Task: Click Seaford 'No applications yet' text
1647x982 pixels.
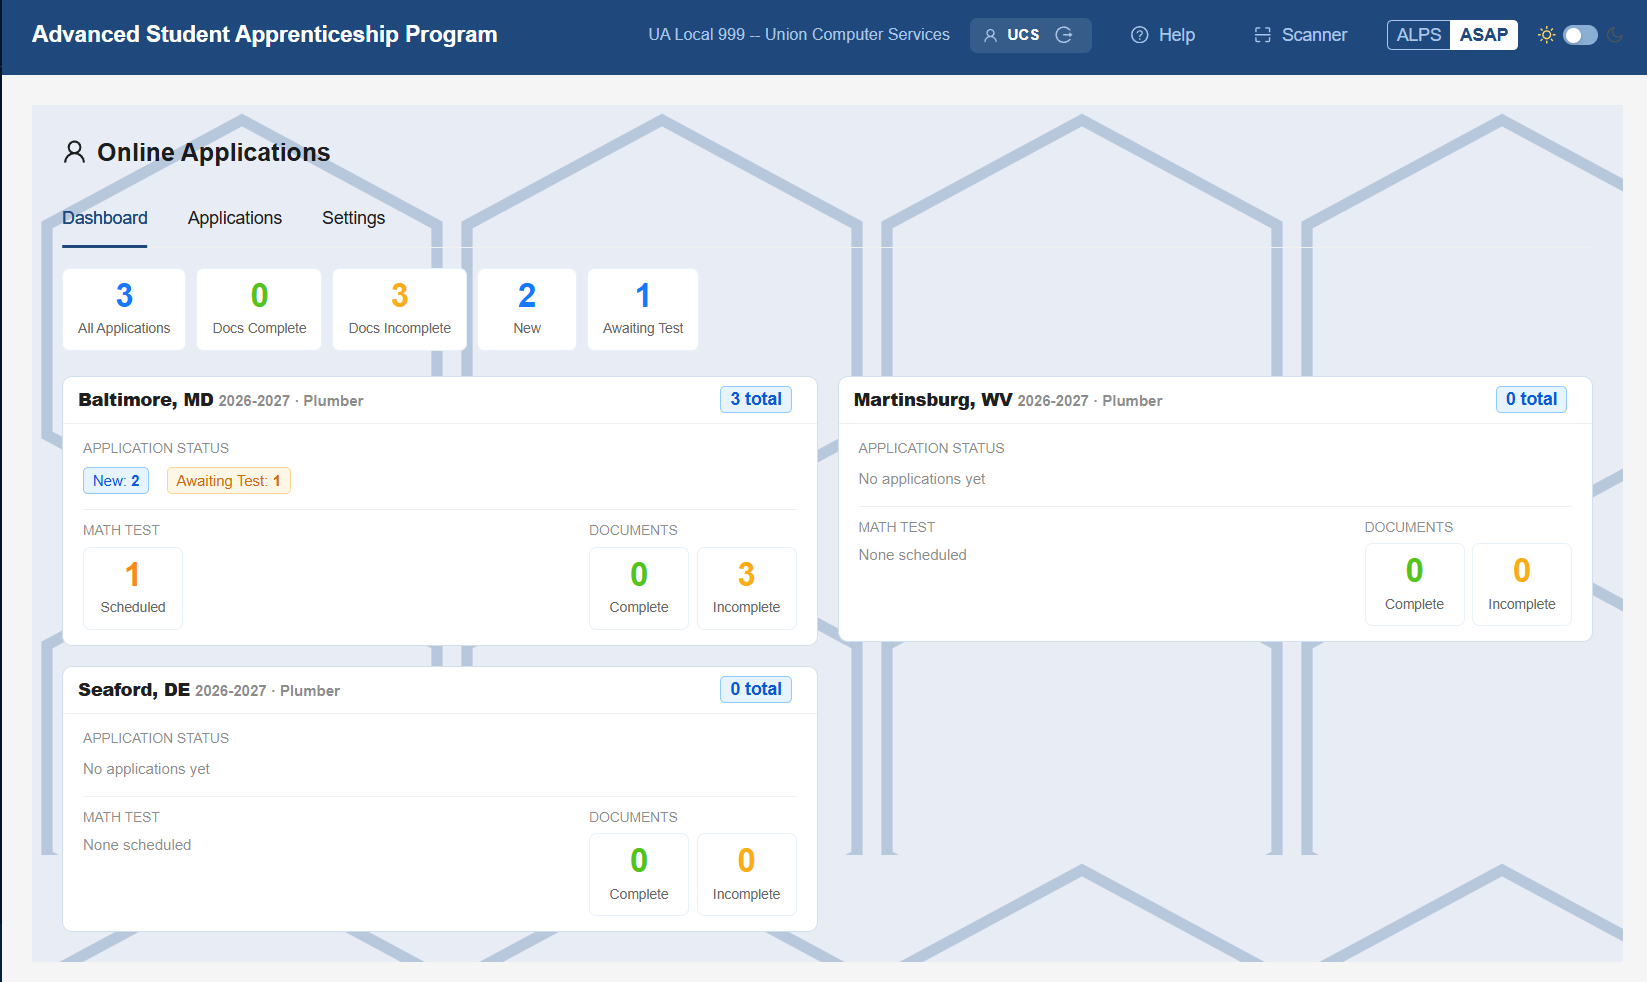Action: [146, 769]
